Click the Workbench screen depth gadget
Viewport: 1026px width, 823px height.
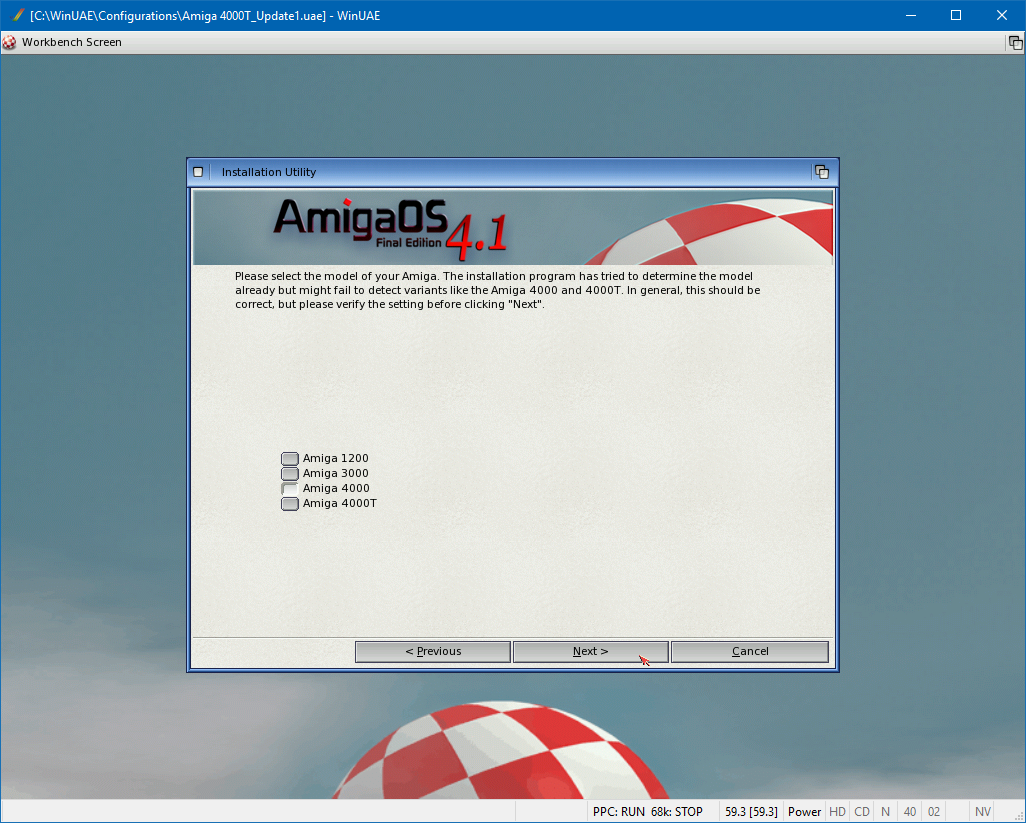pyautogui.click(x=1014, y=43)
